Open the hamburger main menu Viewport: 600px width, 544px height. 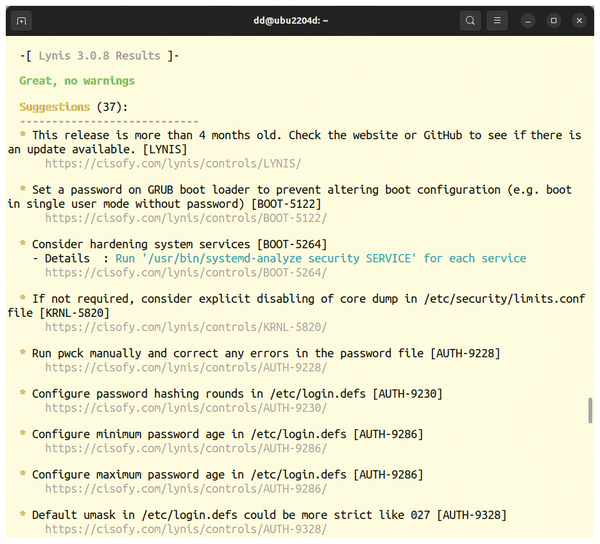[x=497, y=21]
